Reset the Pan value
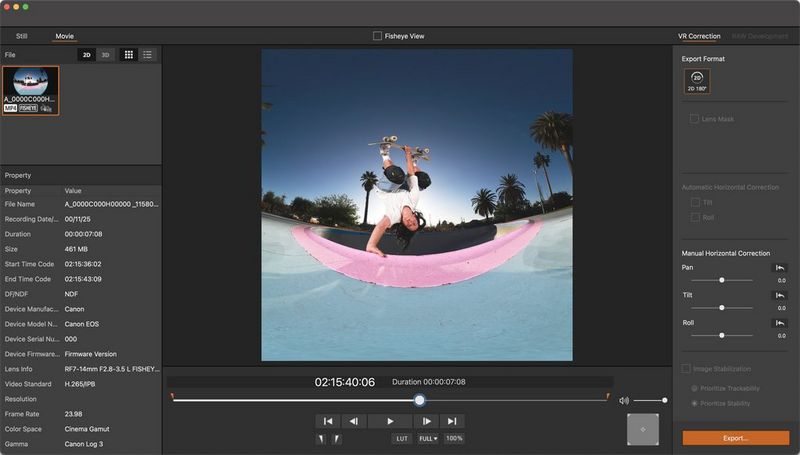This screenshot has width=800, height=455. [x=779, y=267]
